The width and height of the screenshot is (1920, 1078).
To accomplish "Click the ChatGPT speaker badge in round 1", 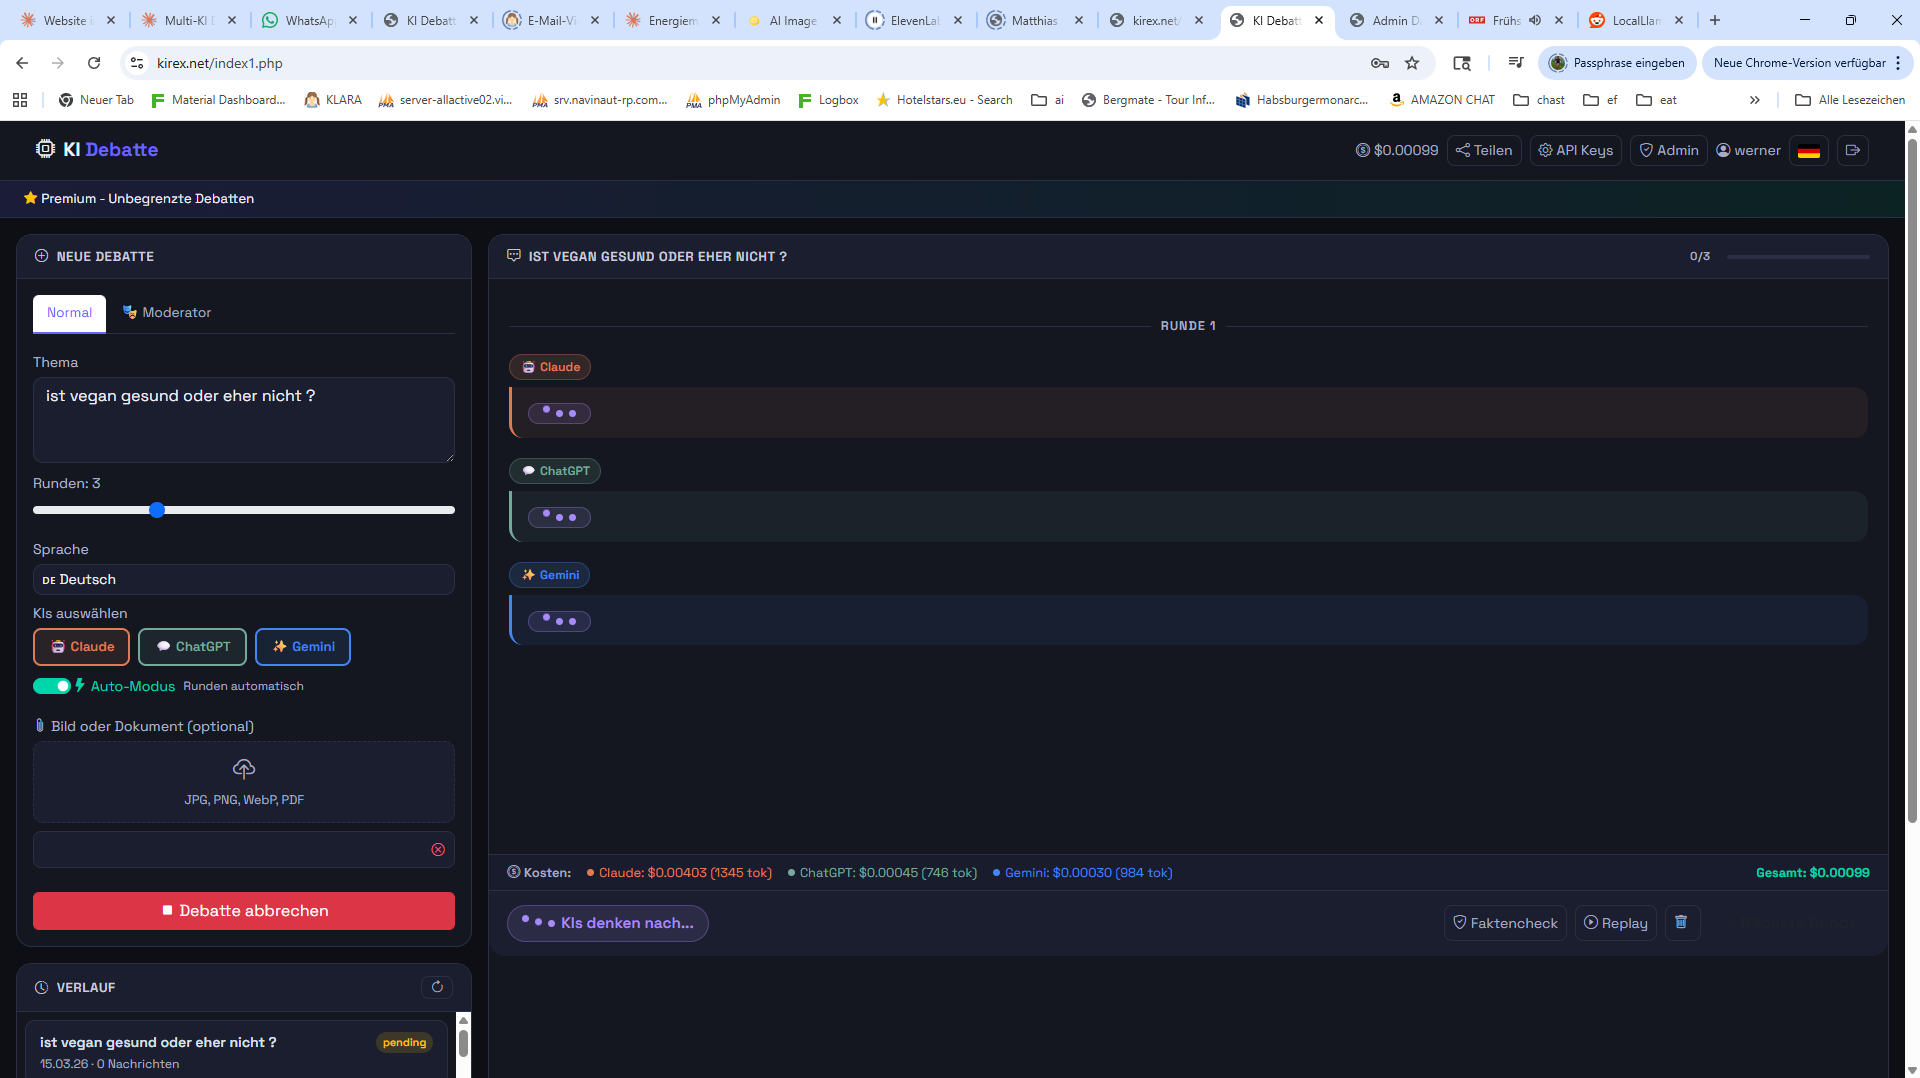I will pos(555,471).
